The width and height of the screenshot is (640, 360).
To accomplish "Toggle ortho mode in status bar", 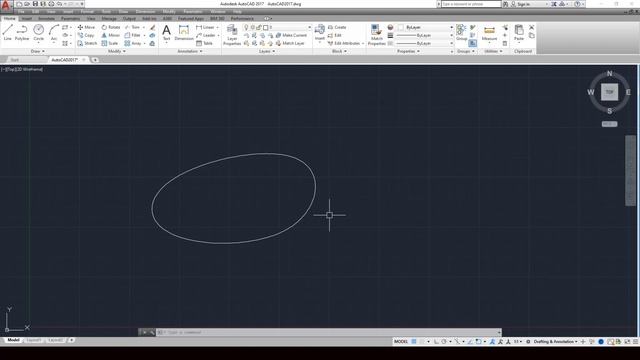I will 436,342.
